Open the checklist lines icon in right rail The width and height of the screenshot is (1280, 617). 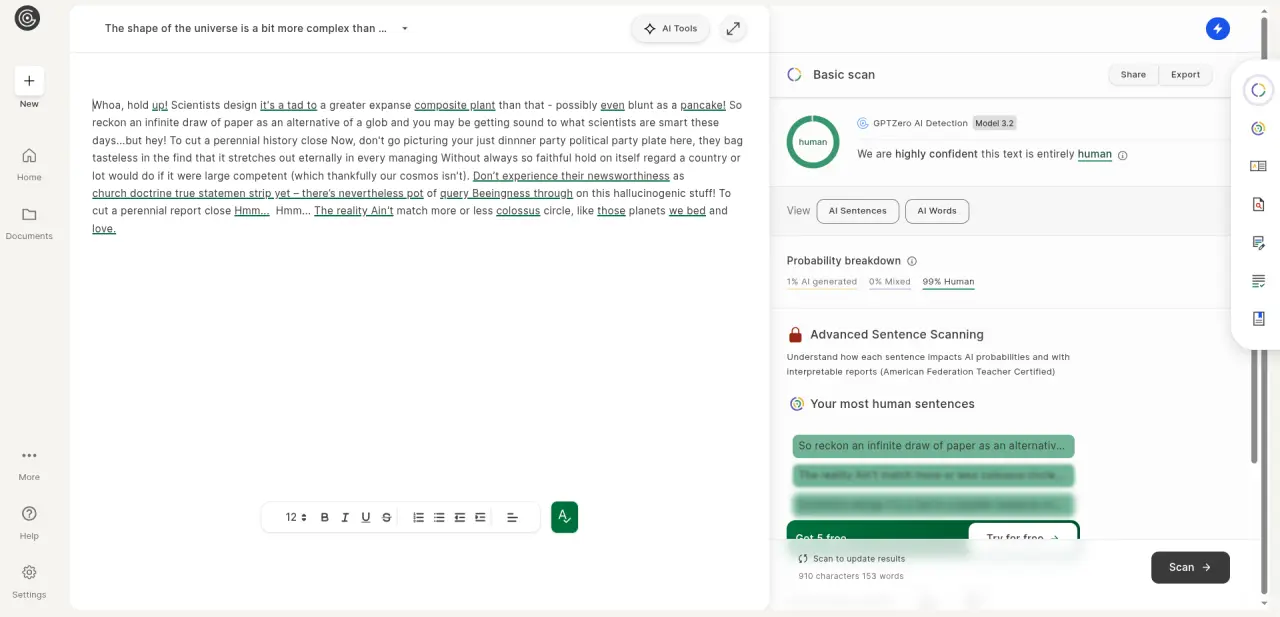click(1258, 281)
